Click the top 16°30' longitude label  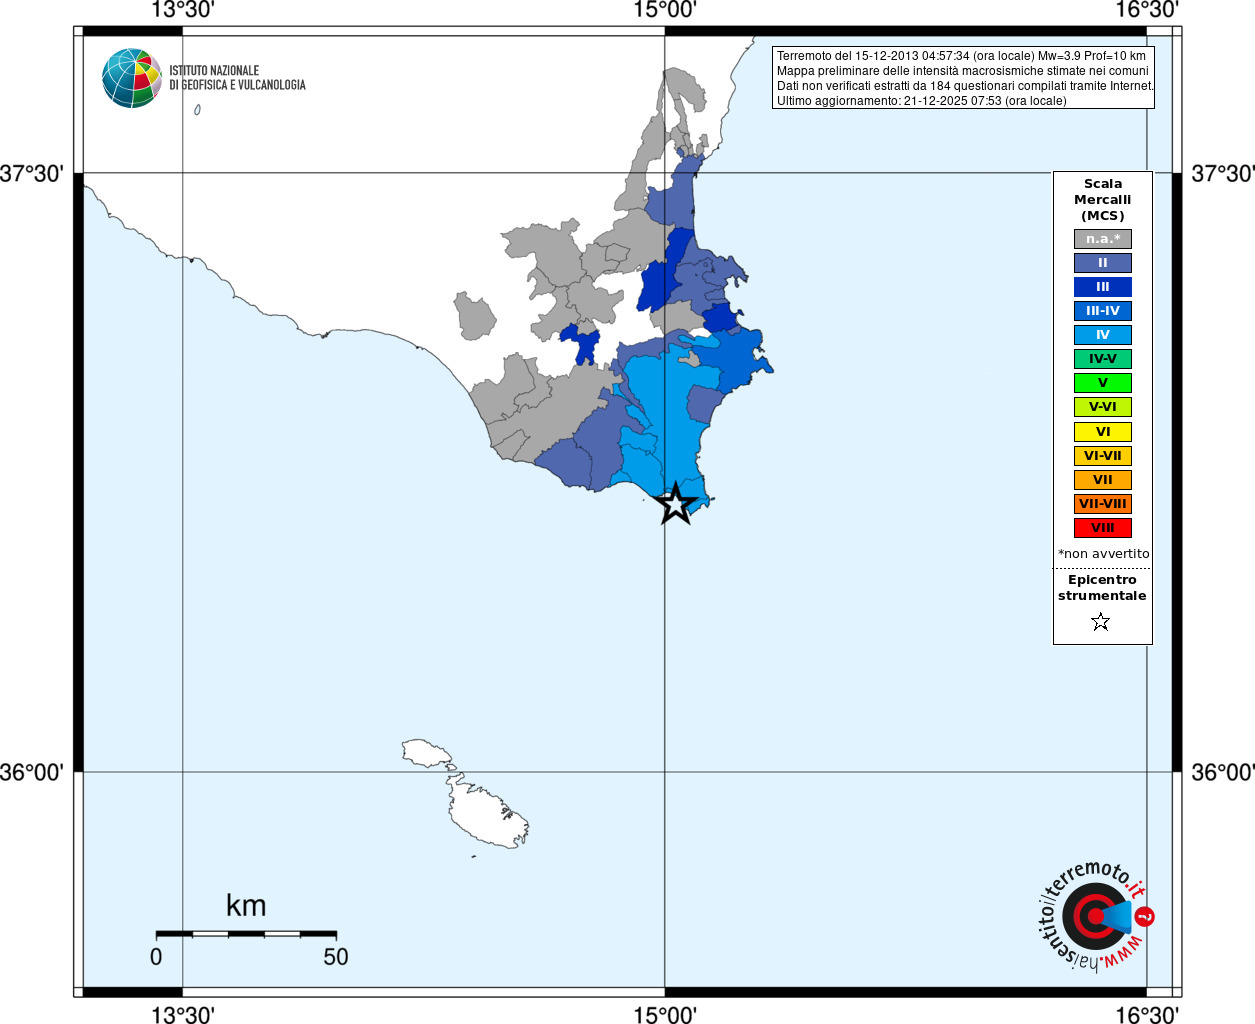1147,10
